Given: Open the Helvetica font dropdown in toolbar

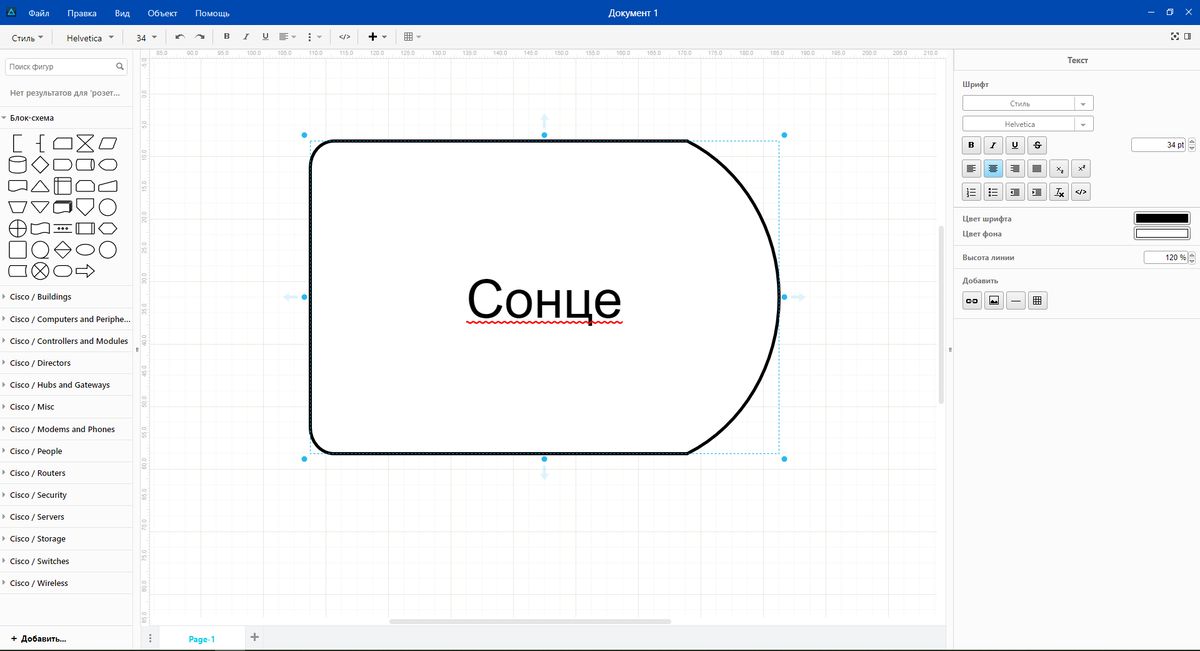Looking at the screenshot, I should (89, 37).
